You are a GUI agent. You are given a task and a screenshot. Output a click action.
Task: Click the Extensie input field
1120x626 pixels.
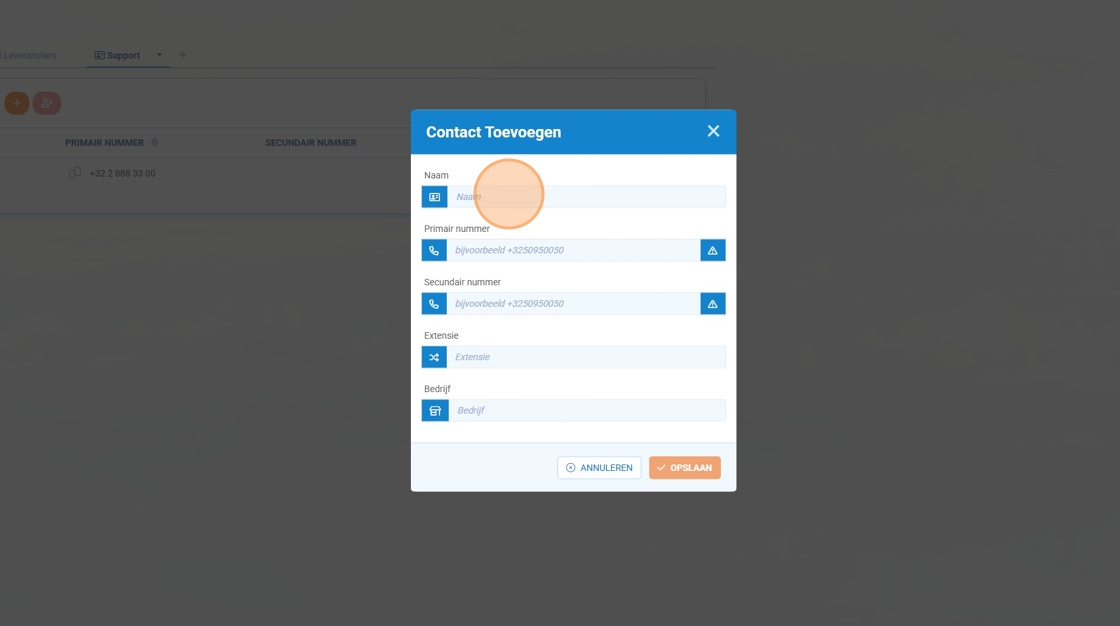[585, 357]
